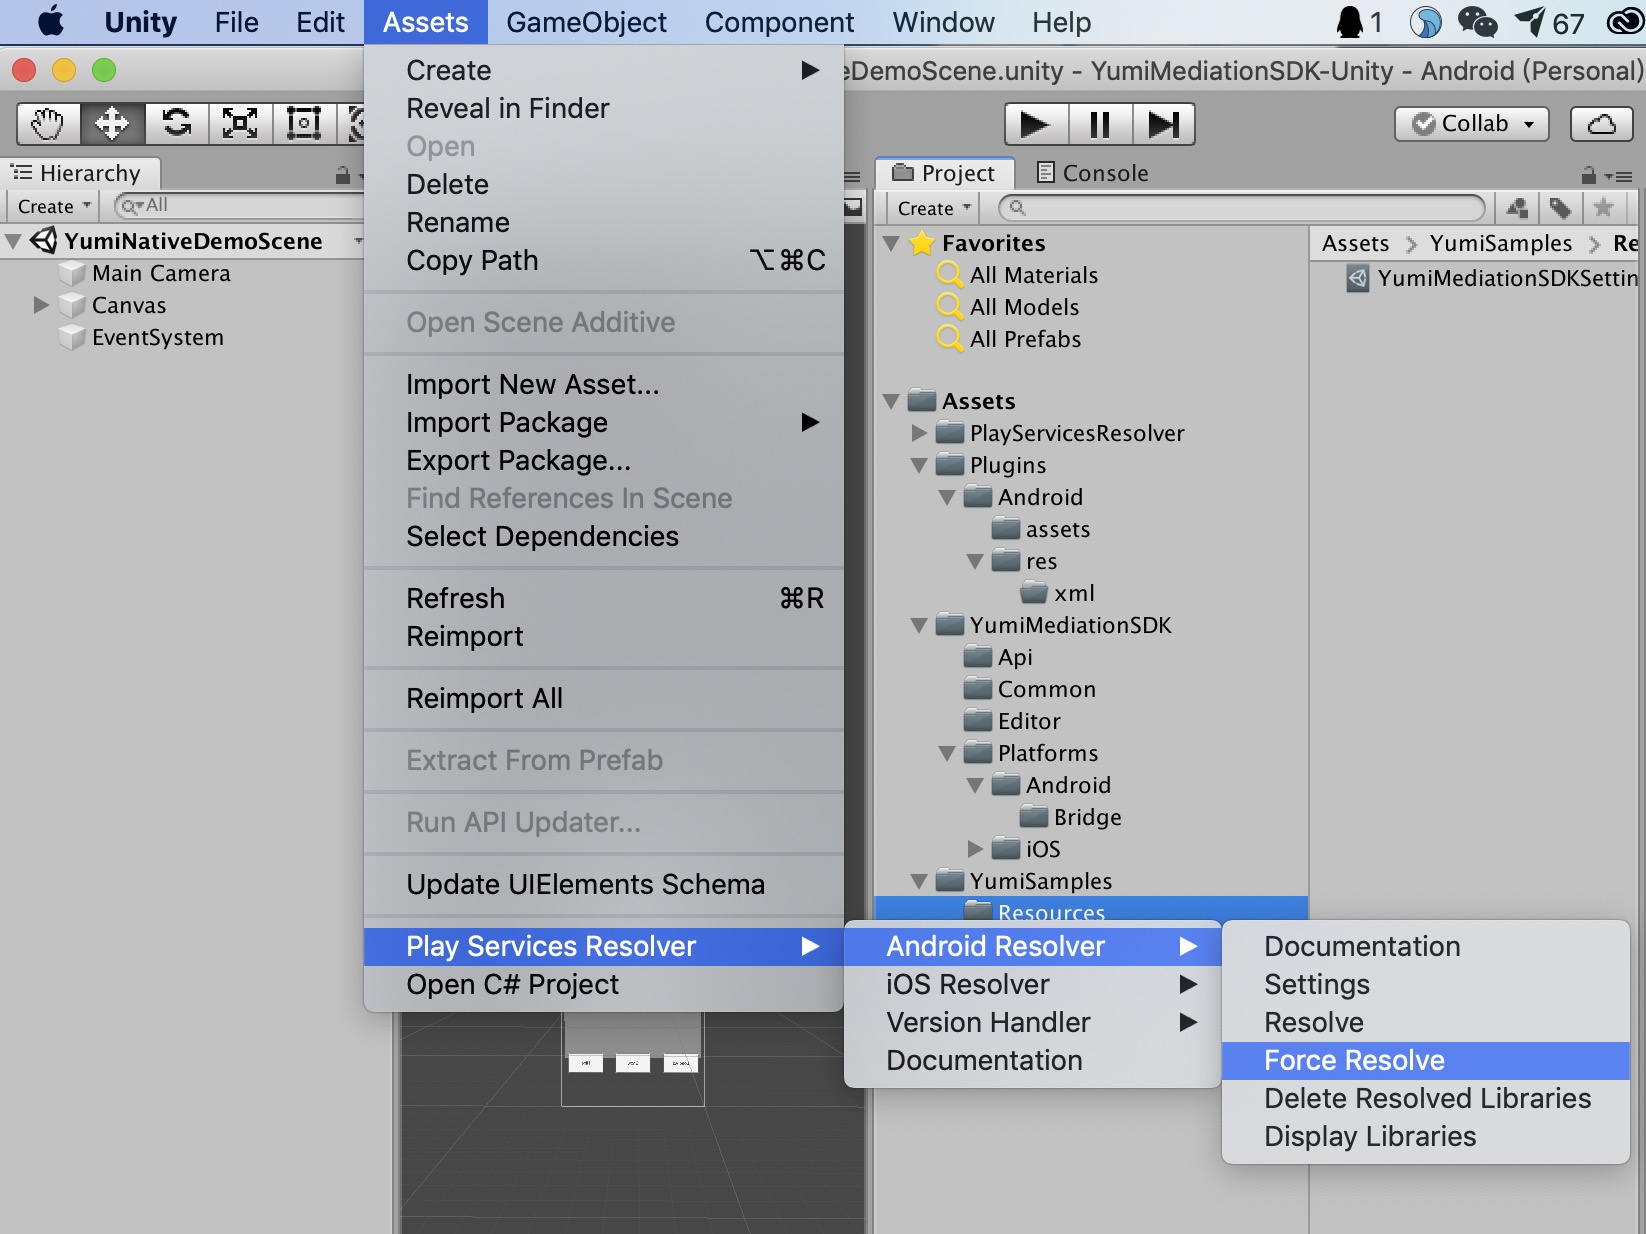Select the Bridge folder
Viewport: 1646px width, 1234px height.
[1087, 817]
